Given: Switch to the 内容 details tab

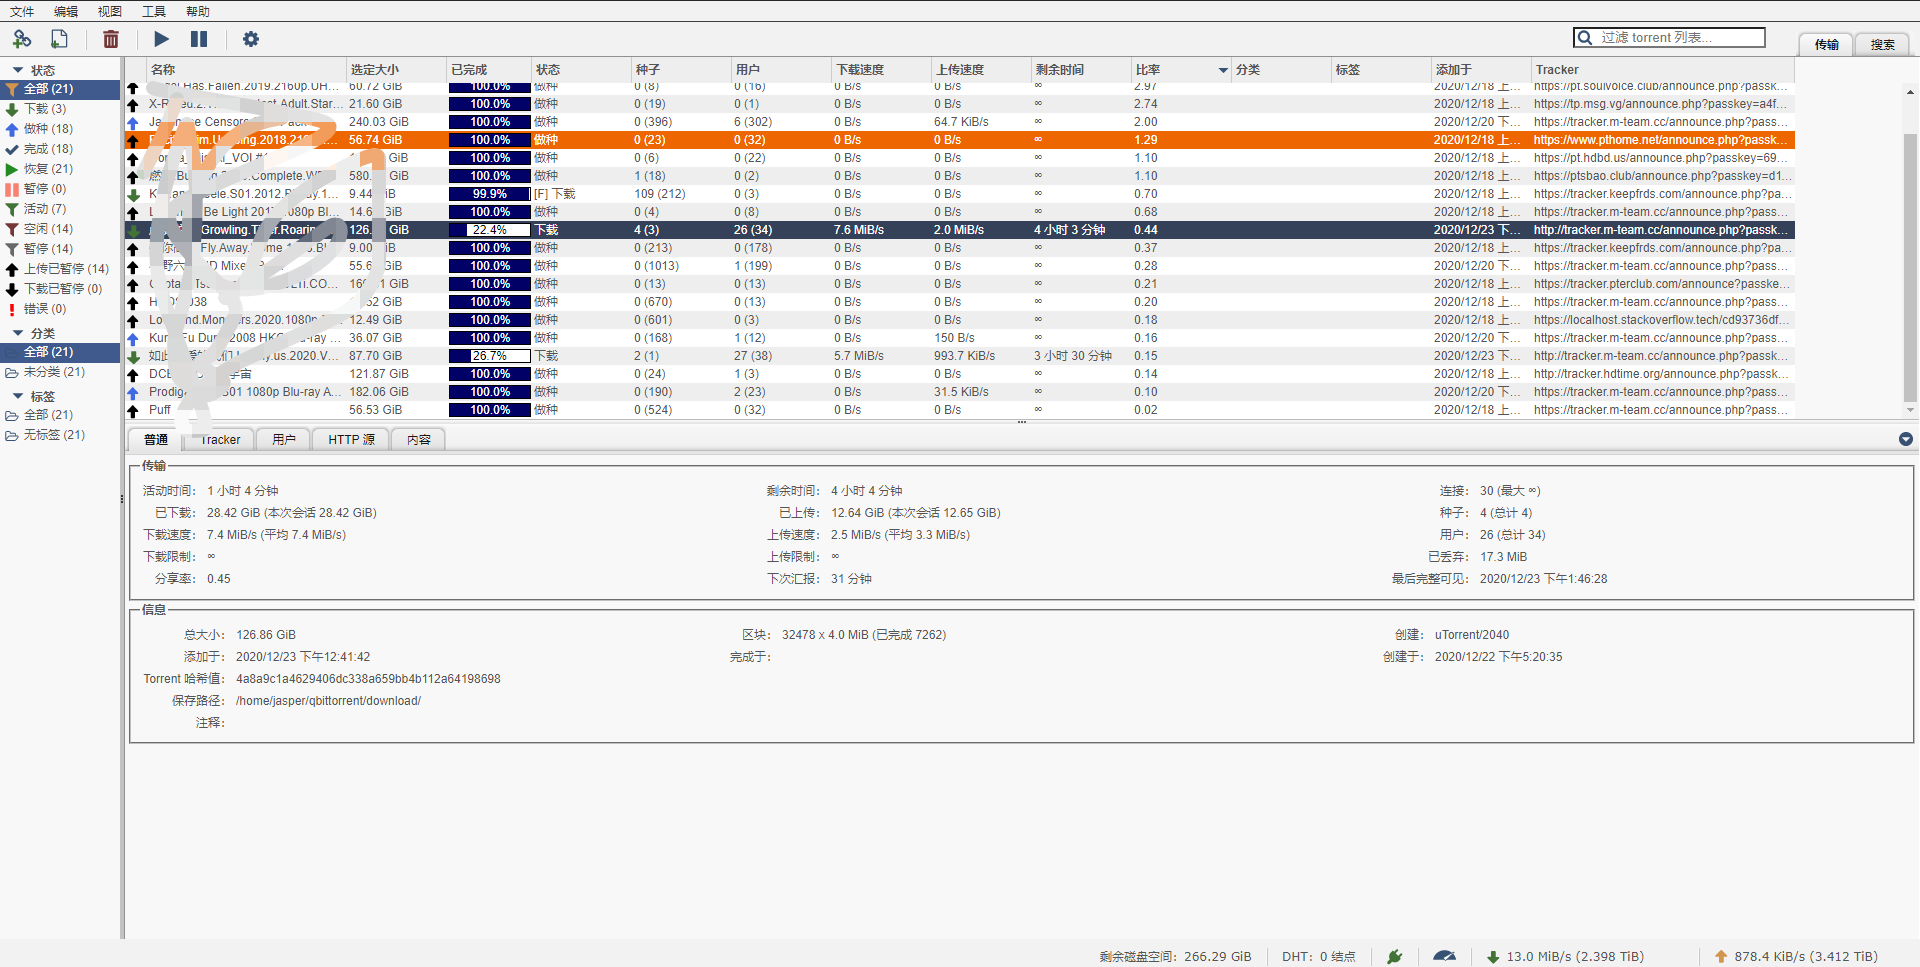Looking at the screenshot, I should click(x=419, y=440).
